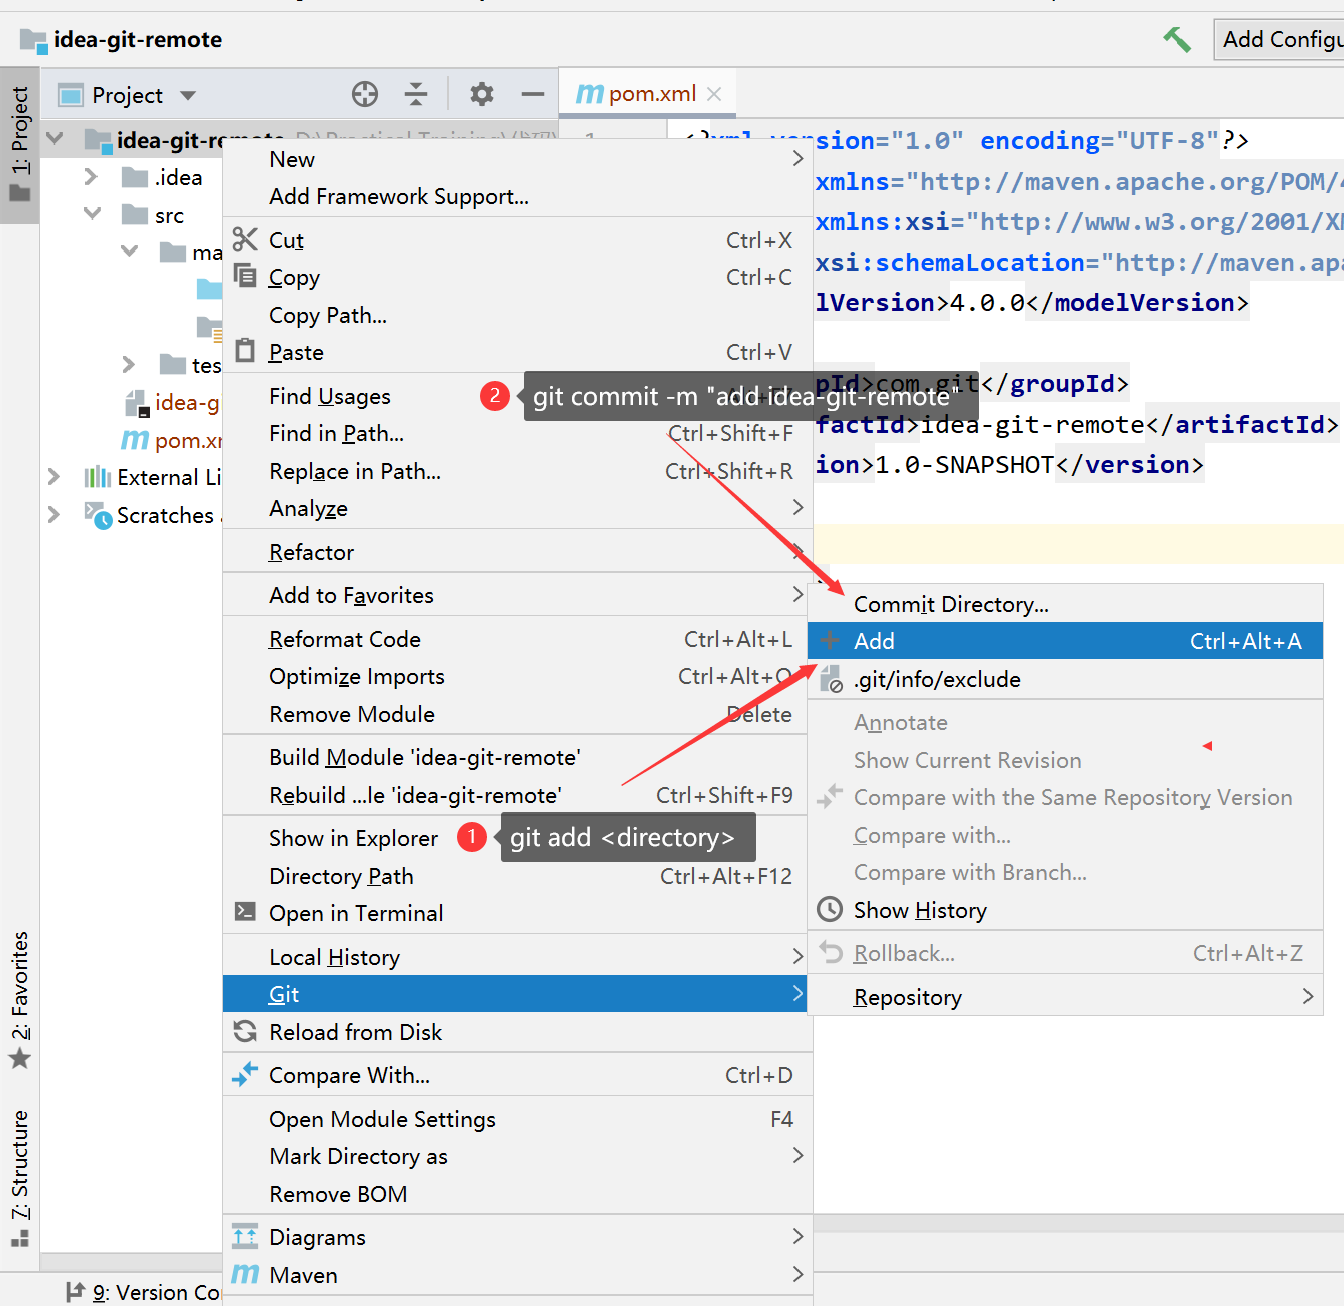The image size is (1344, 1306).
Task: Click the Add Configuration button
Action: point(1280,40)
